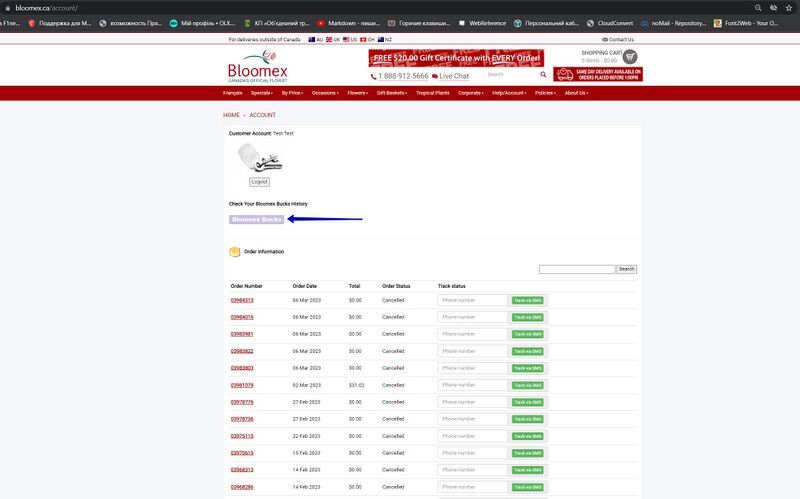Click the crossed-eye icon in address bar
The width and height of the screenshot is (800, 499).
(773, 8)
